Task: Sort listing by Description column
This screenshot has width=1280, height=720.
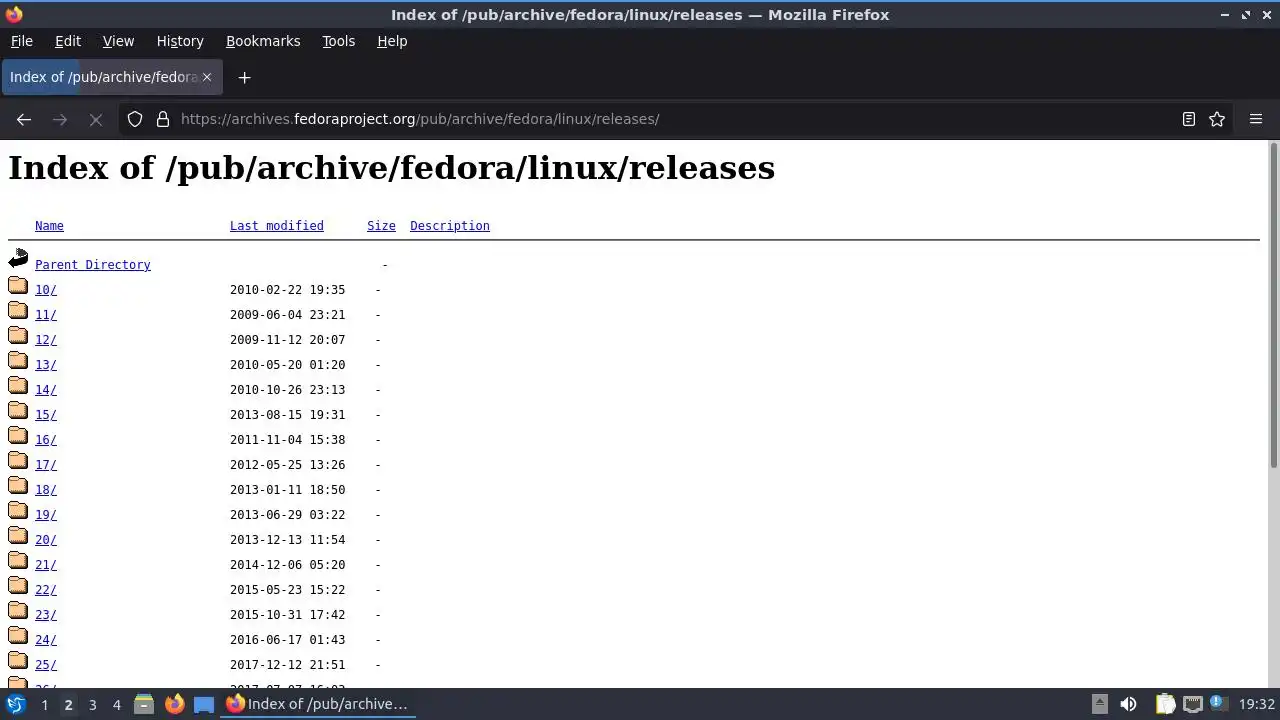Action: pyautogui.click(x=450, y=226)
